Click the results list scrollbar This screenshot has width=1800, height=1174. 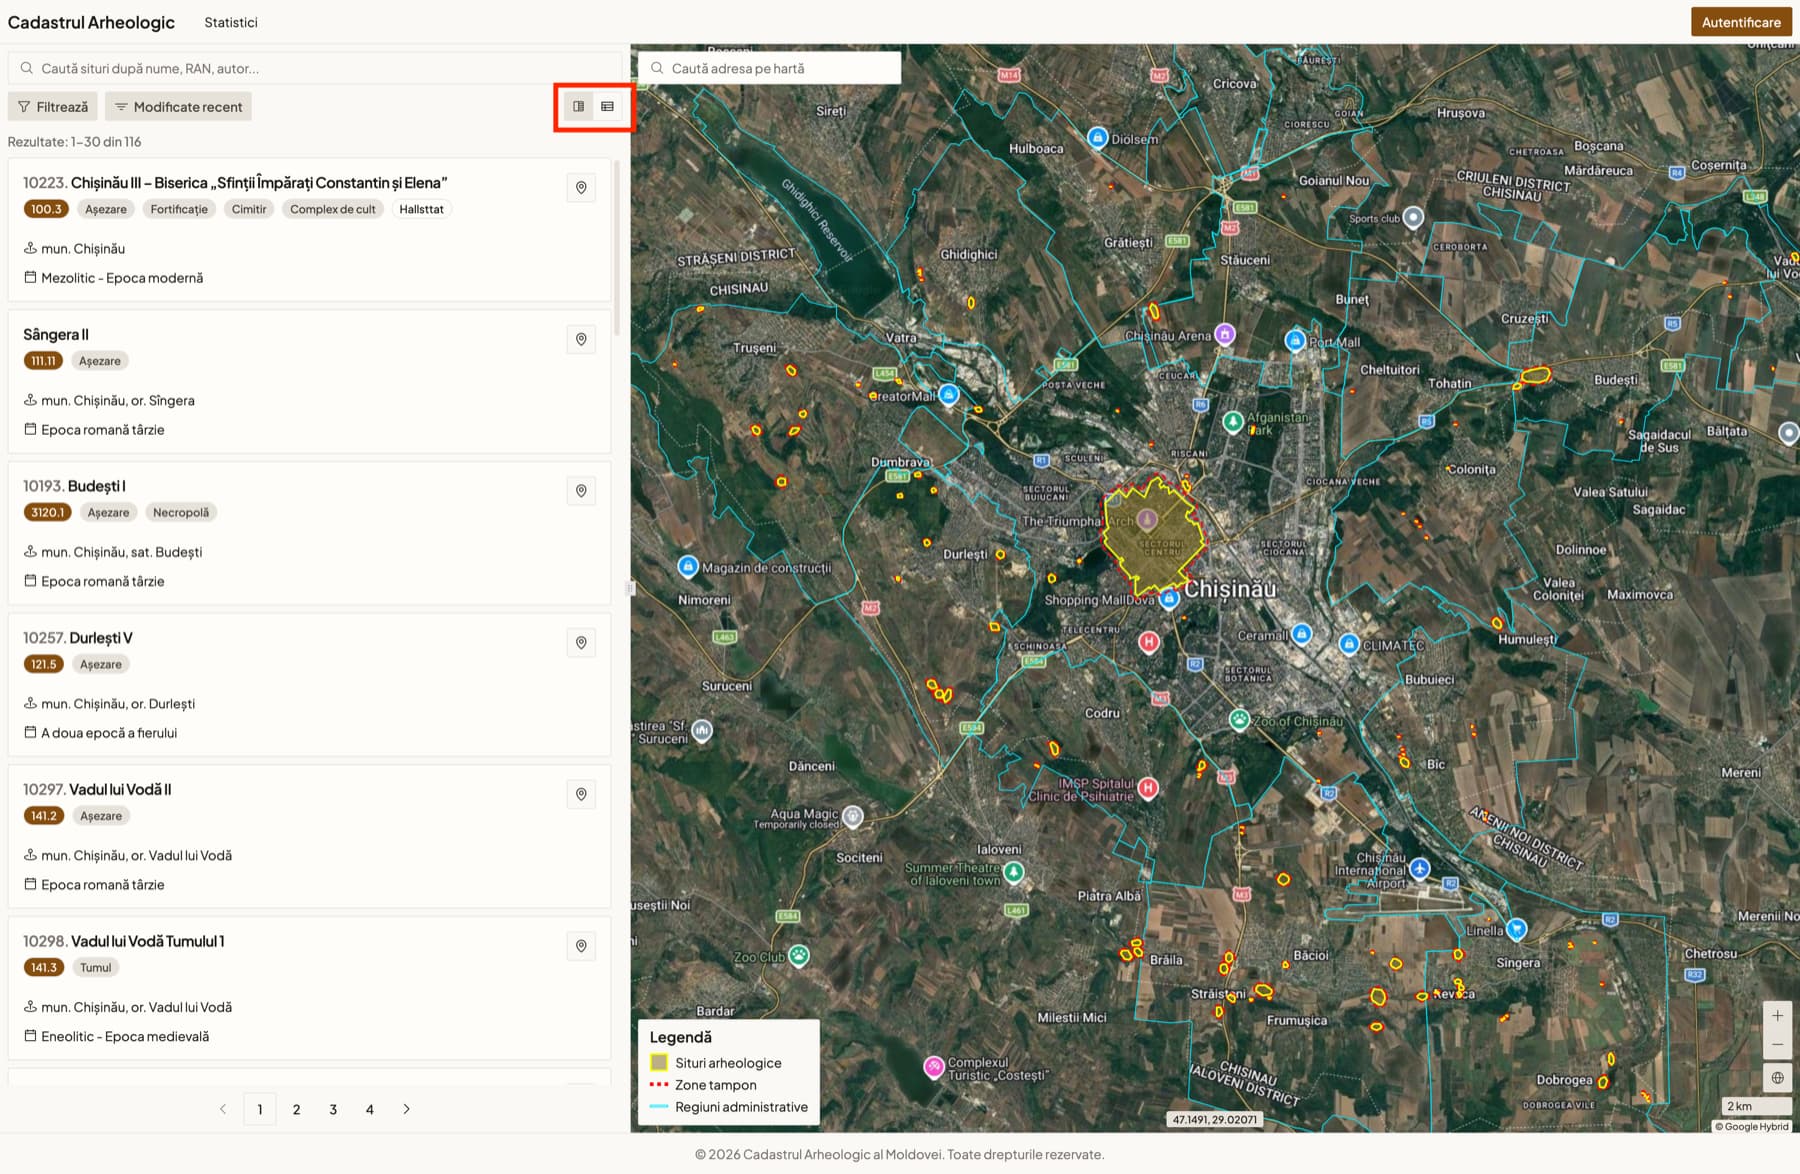(x=617, y=248)
